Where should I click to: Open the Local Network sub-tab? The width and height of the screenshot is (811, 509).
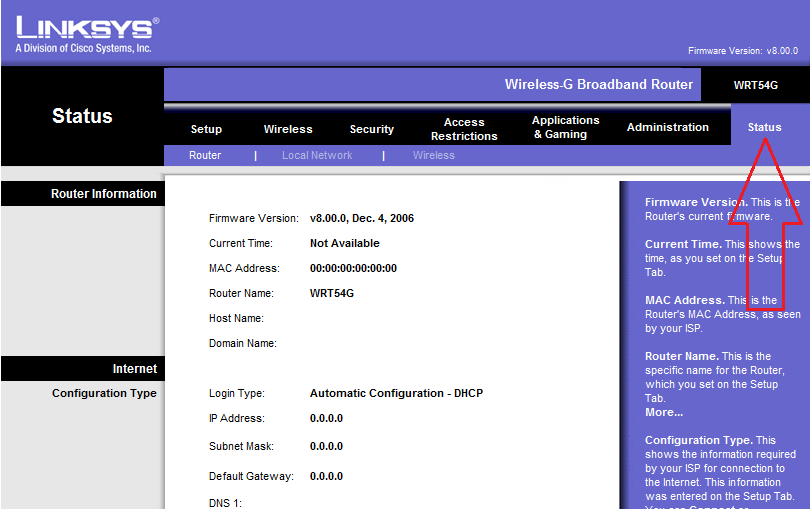click(317, 155)
